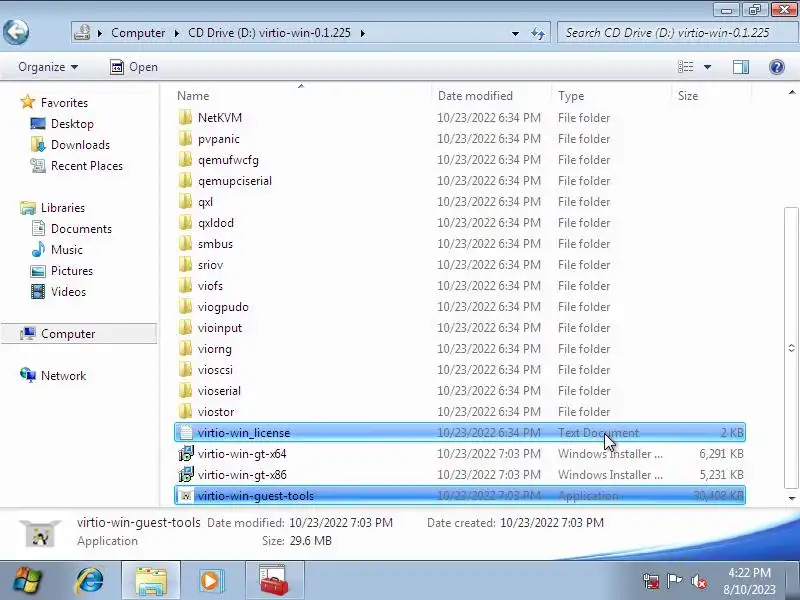This screenshot has width=800, height=600.
Task: Open Help via question mark icon
Action: pyautogui.click(x=777, y=67)
